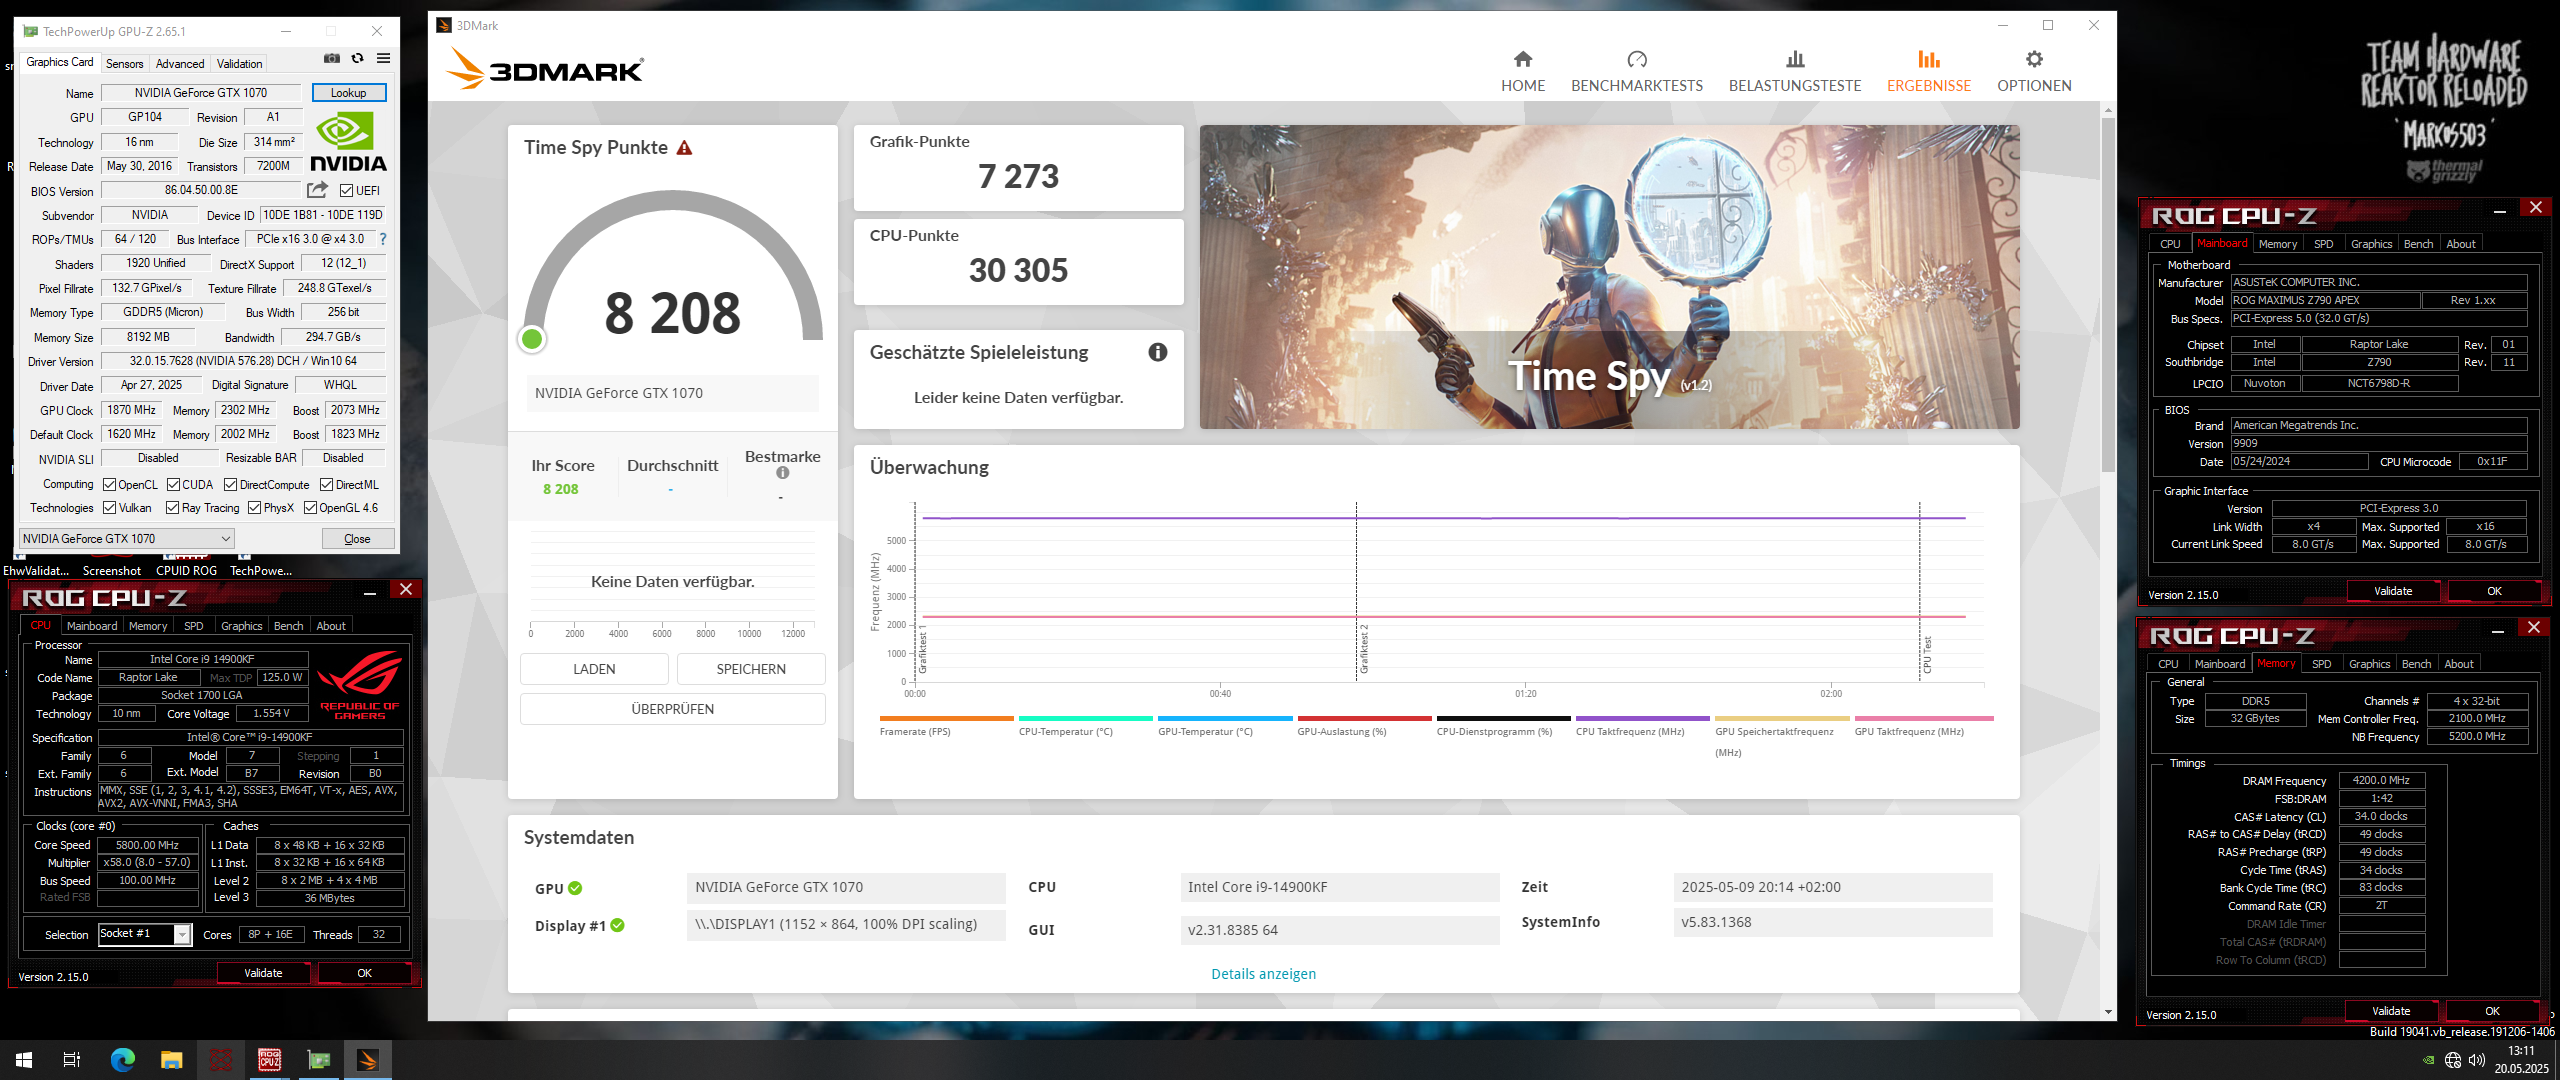
Task: Click the purple CPU Taktfrequenz legend swatch
Action: click(1642, 718)
